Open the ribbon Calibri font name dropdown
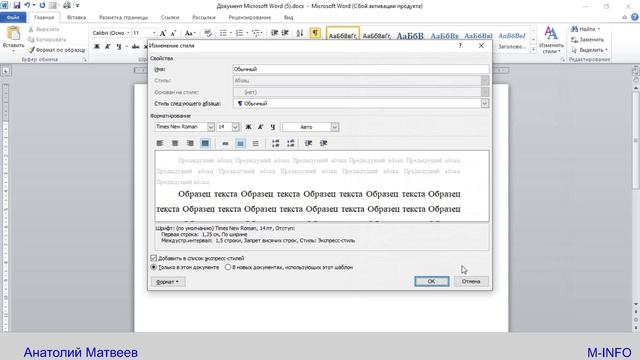The width and height of the screenshot is (640, 360). (x=128, y=33)
